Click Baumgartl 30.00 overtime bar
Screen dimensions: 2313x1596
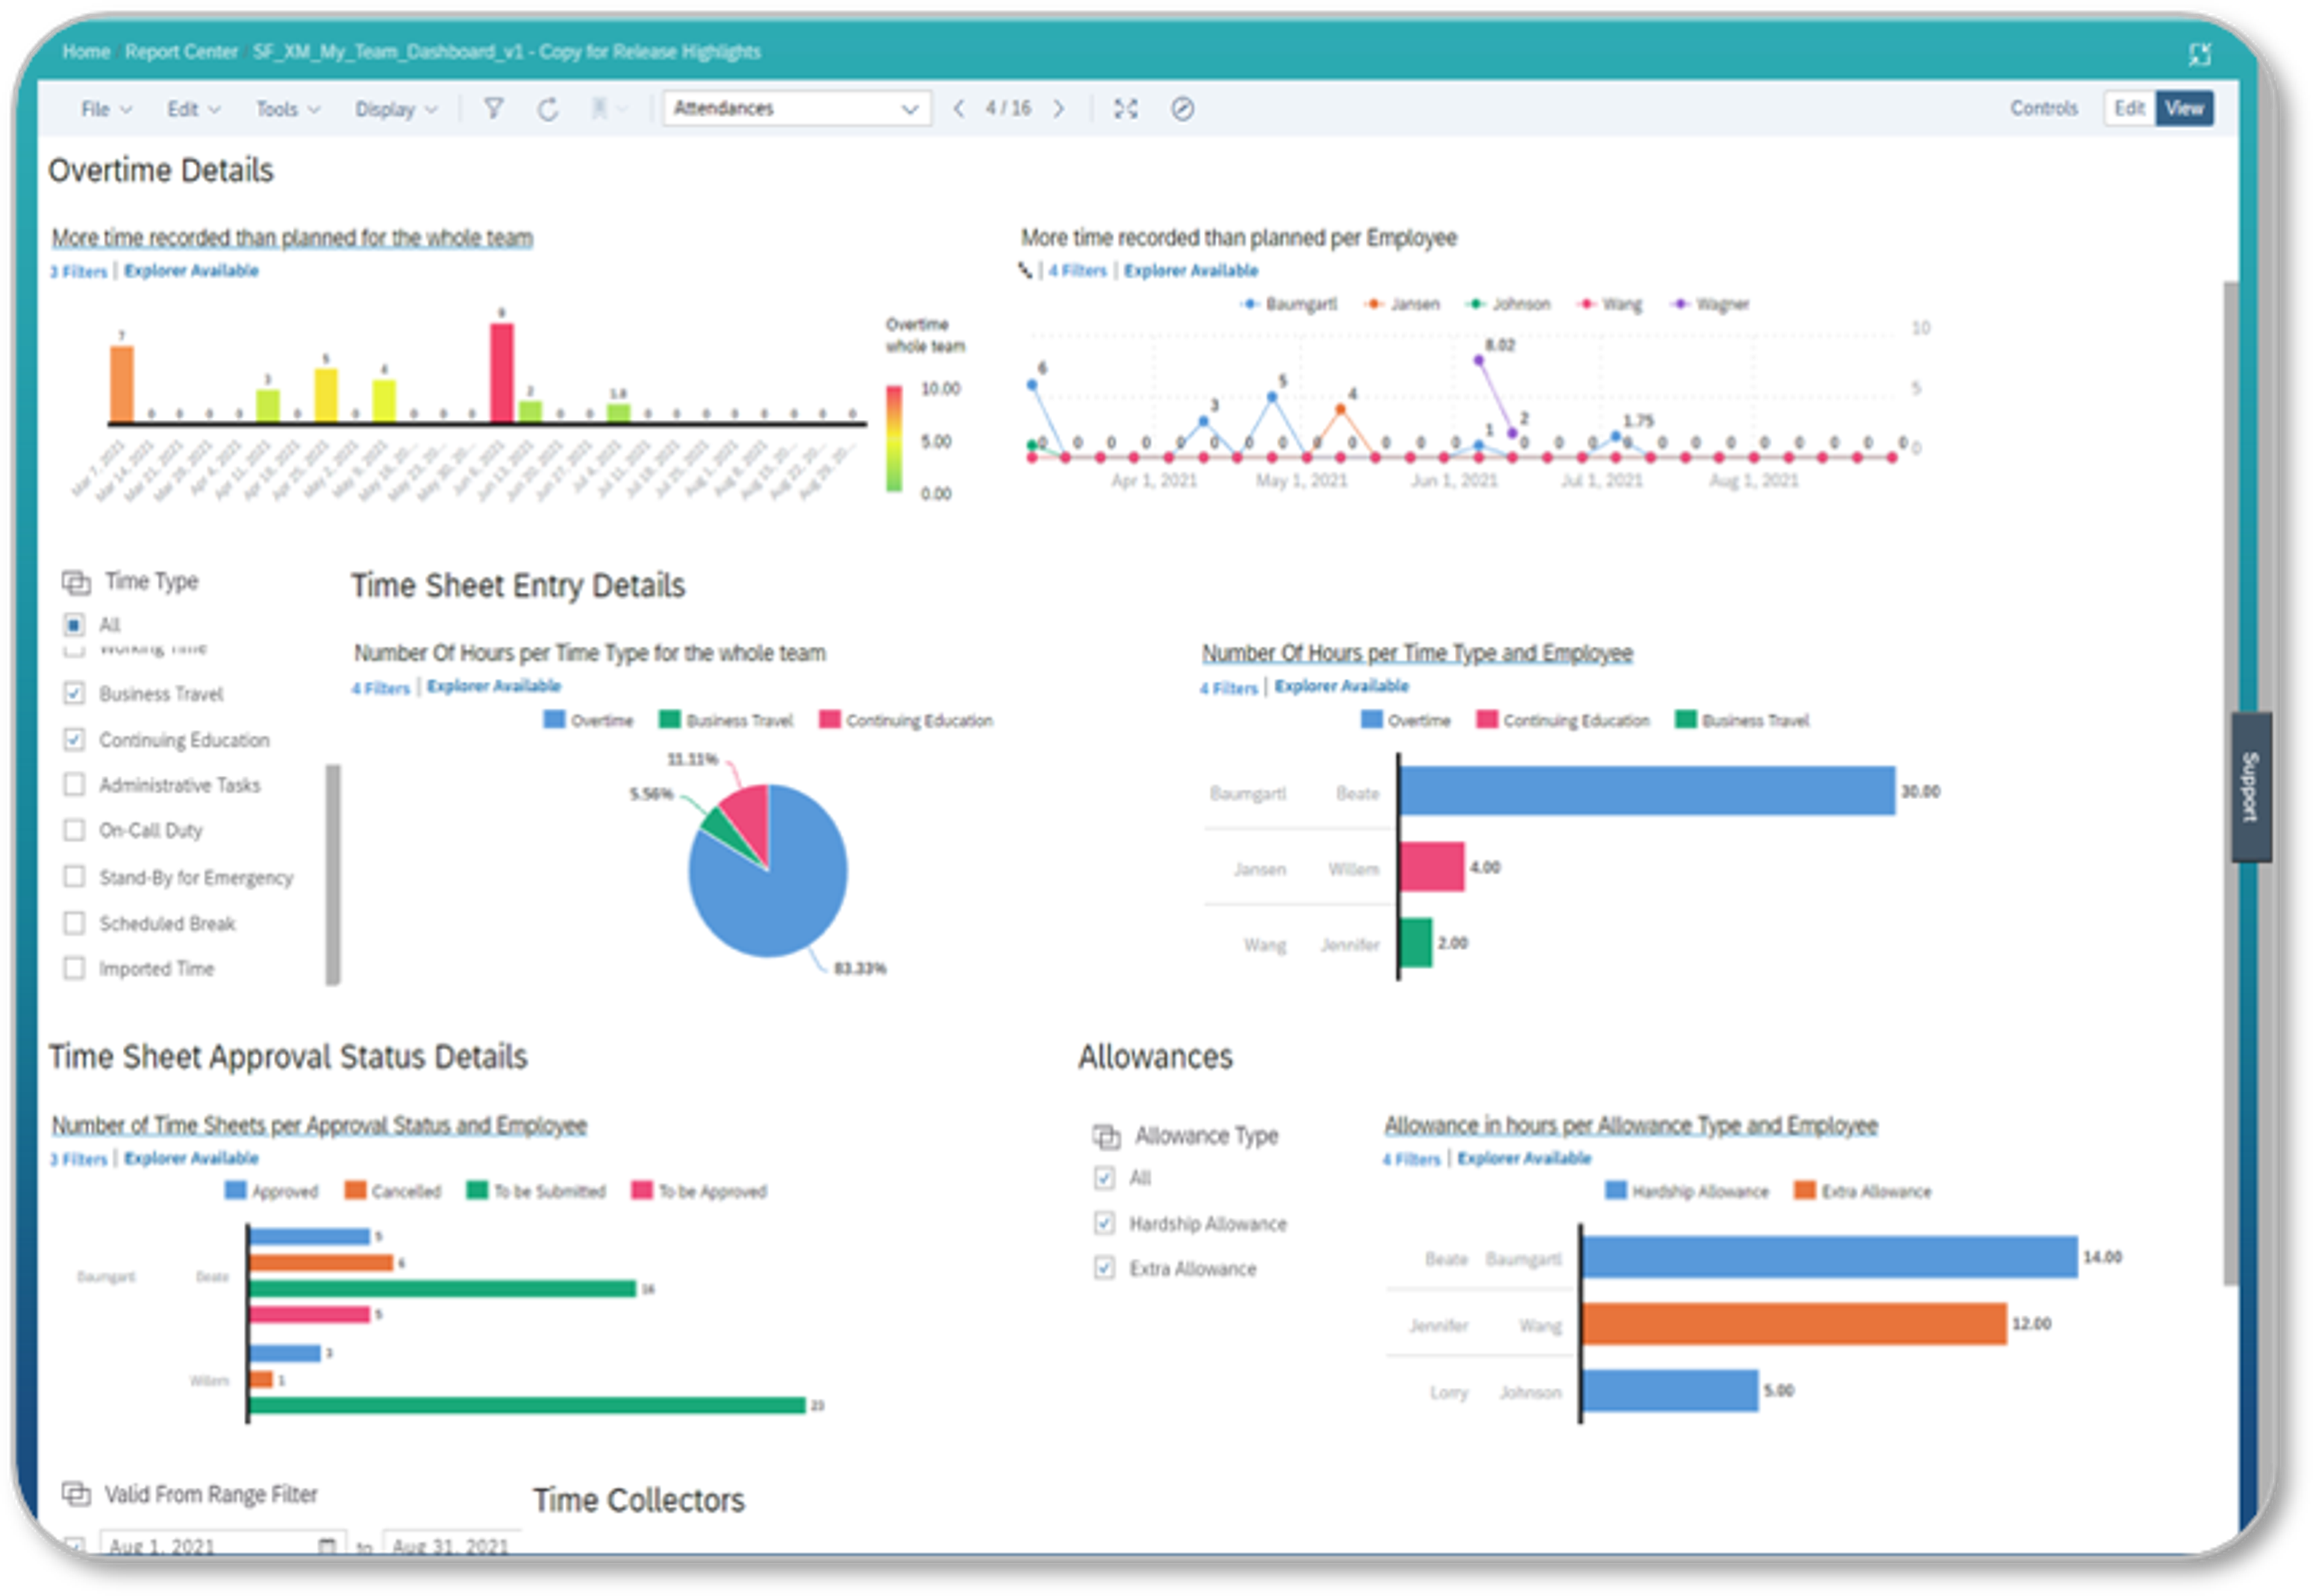[1647, 790]
